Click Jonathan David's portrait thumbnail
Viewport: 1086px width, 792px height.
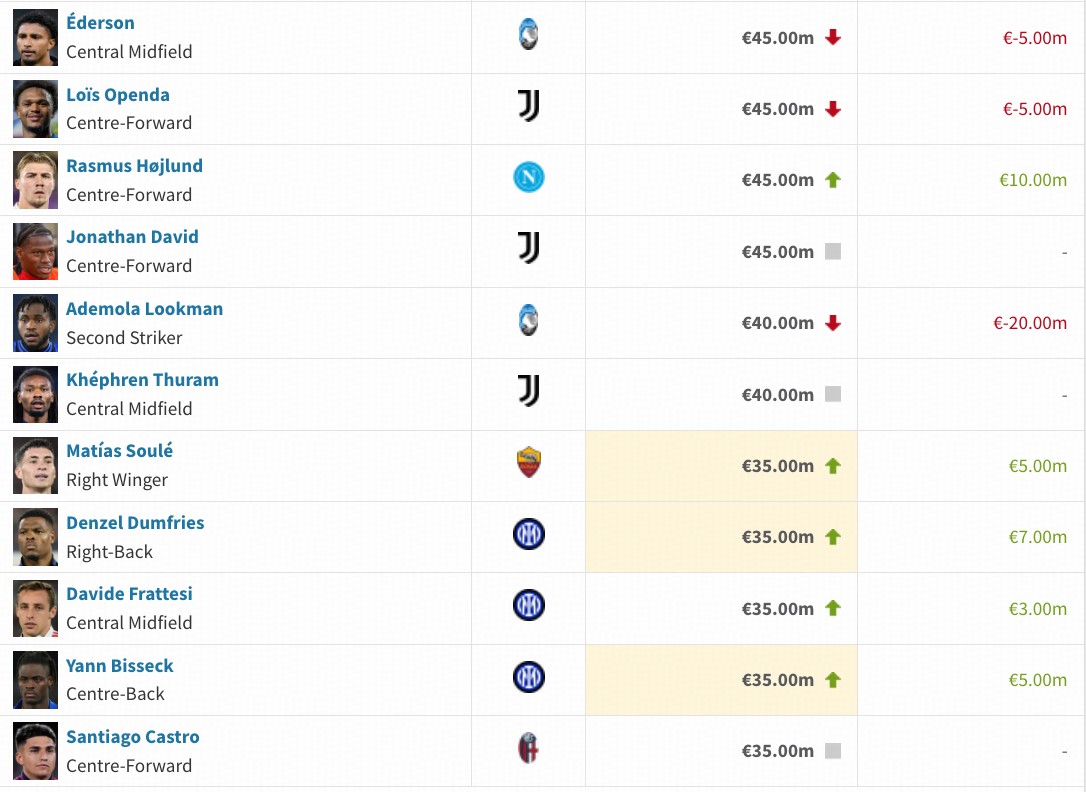point(35,251)
